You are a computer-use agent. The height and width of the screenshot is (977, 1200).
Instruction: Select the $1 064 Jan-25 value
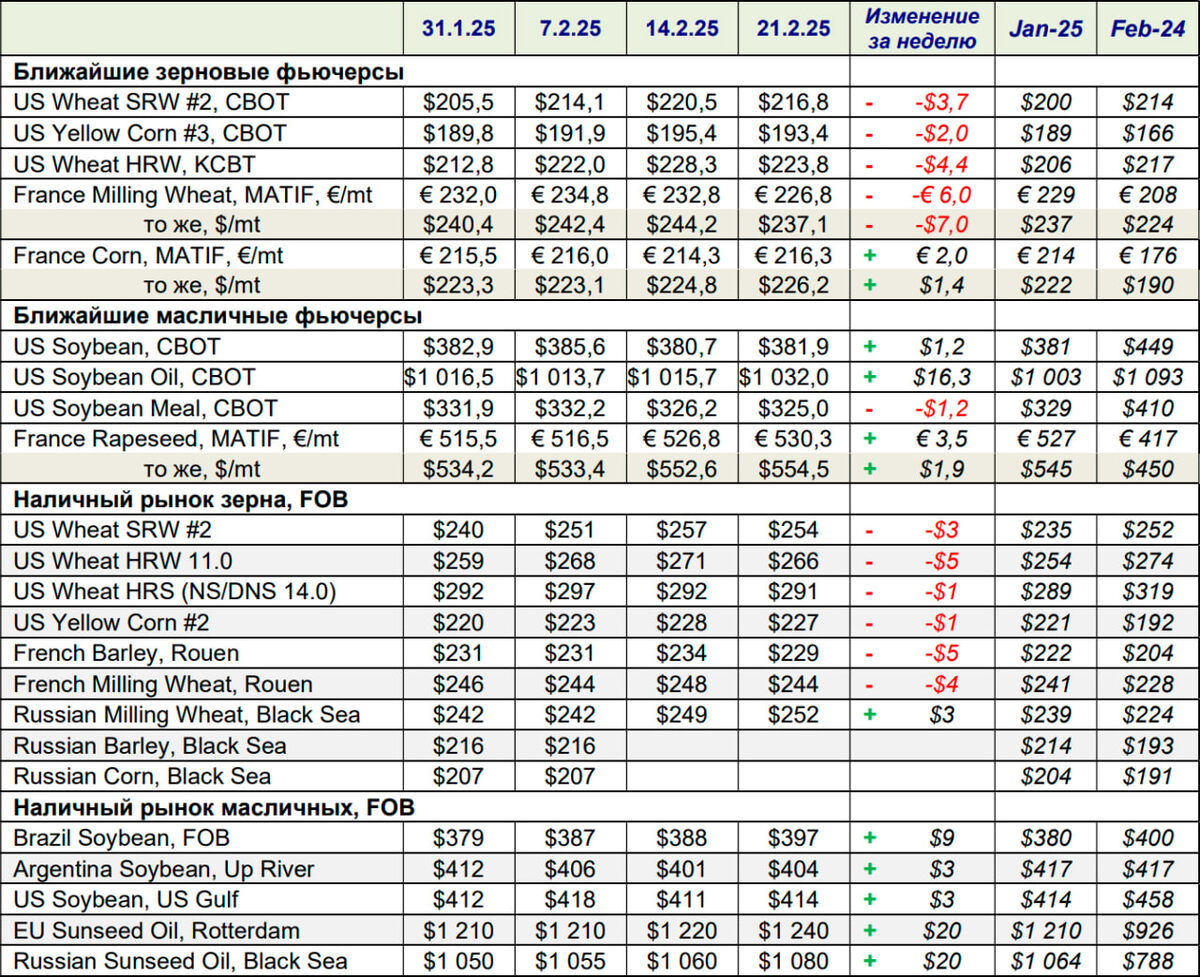click(x=1045, y=961)
